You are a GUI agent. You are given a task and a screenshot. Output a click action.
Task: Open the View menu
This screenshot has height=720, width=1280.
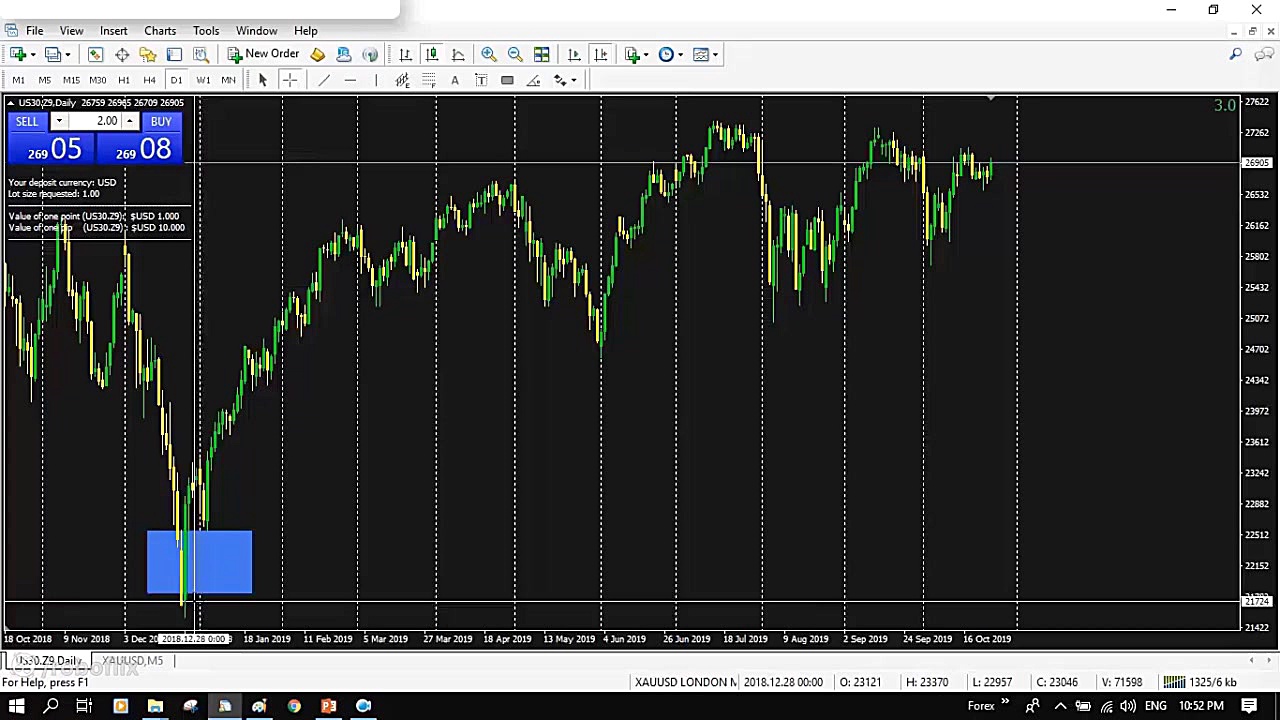(x=71, y=31)
